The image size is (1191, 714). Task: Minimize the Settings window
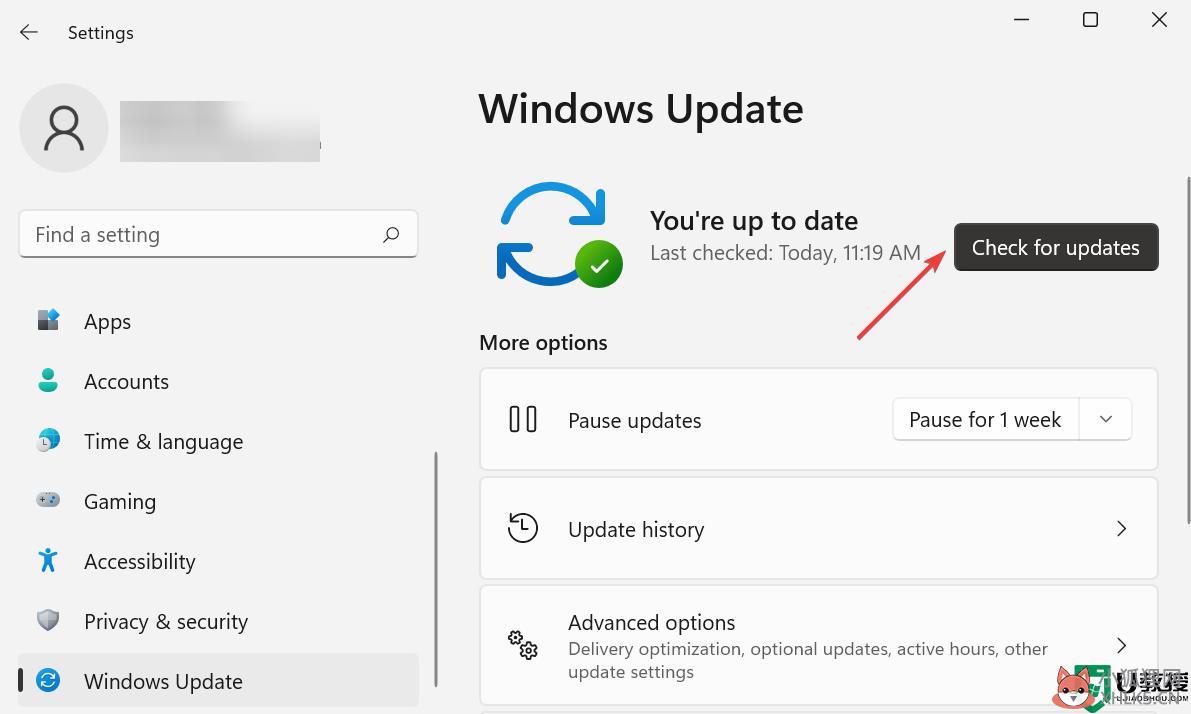pos(1022,20)
